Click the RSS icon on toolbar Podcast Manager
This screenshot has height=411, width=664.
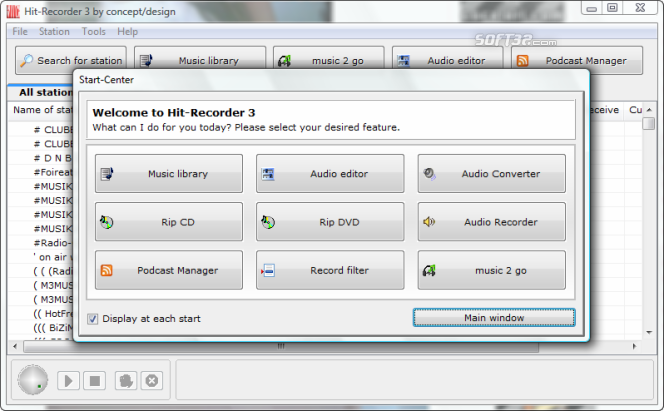click(523, 61)
